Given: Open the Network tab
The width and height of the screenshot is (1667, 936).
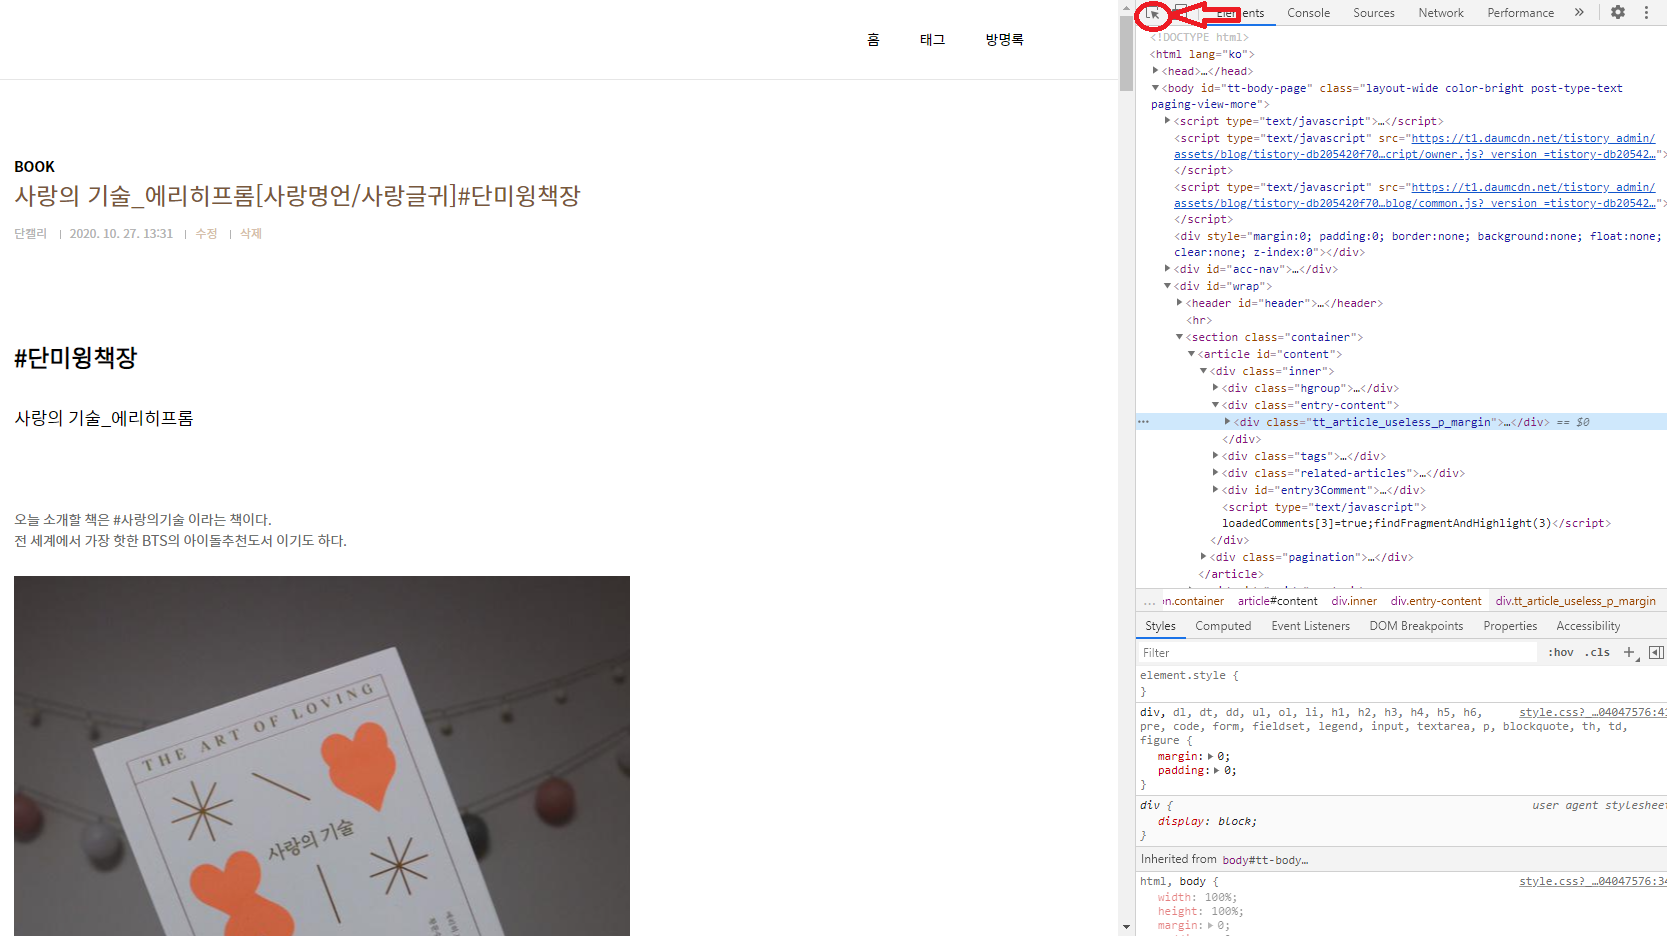Looking at the screenshot, I should tap(1440, 13).
